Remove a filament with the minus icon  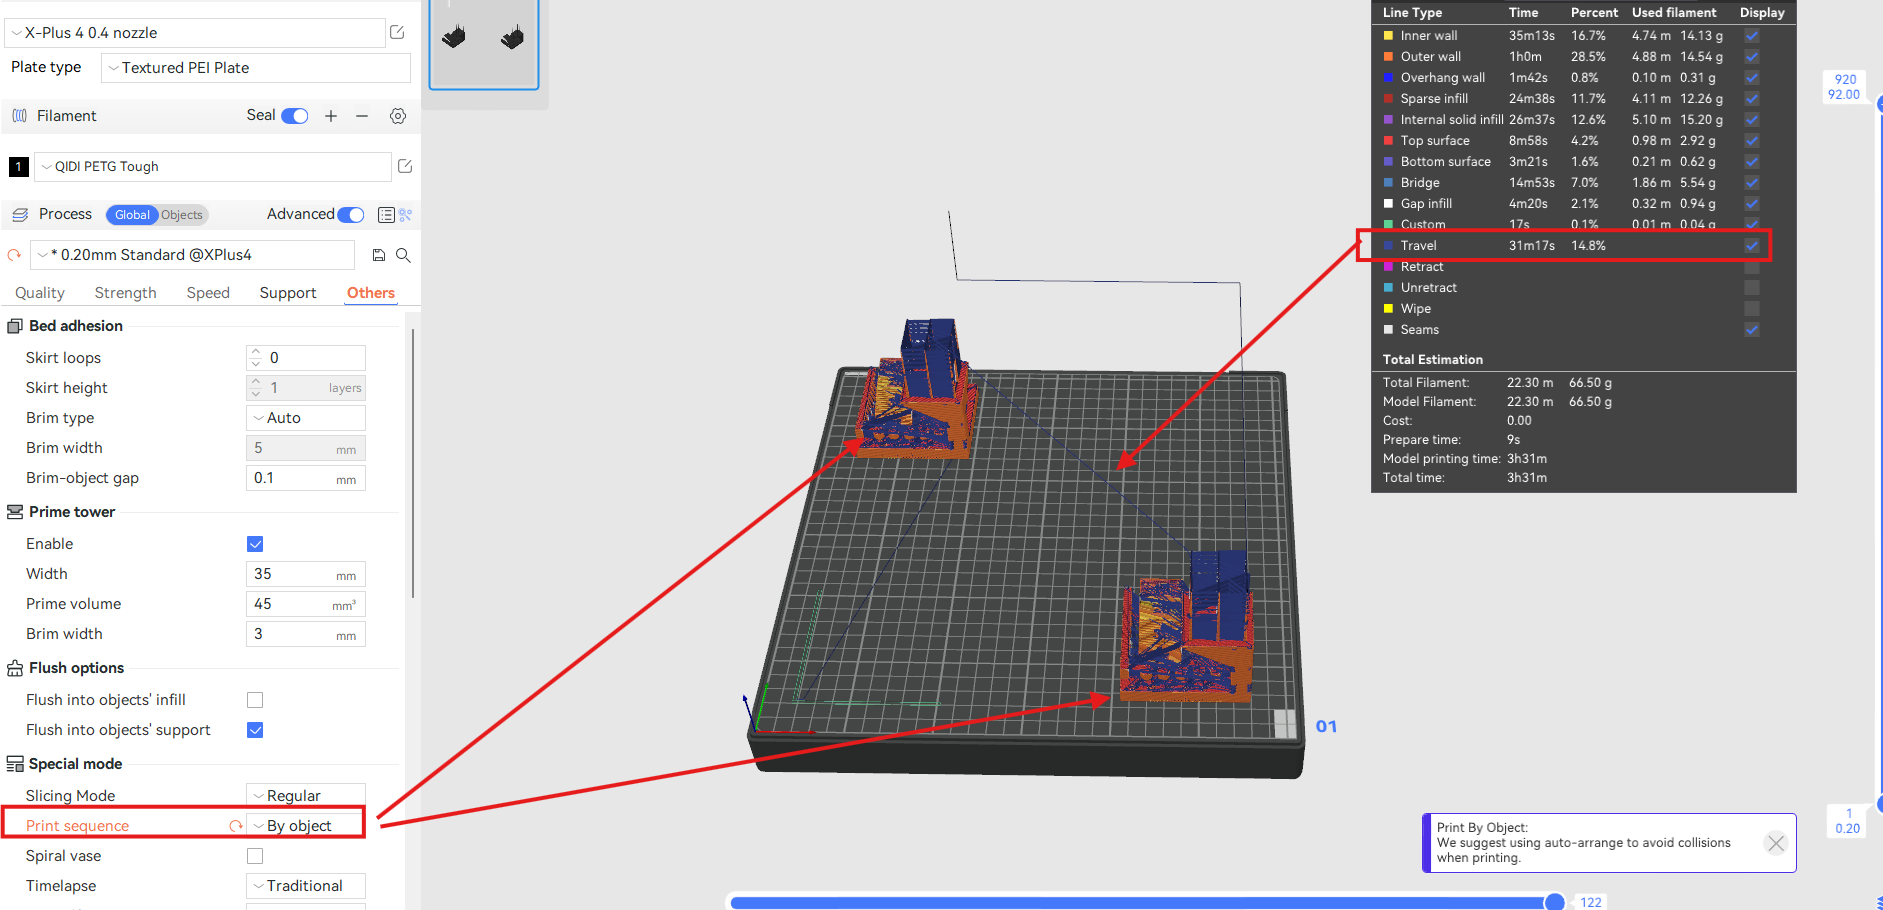point(362,116)
